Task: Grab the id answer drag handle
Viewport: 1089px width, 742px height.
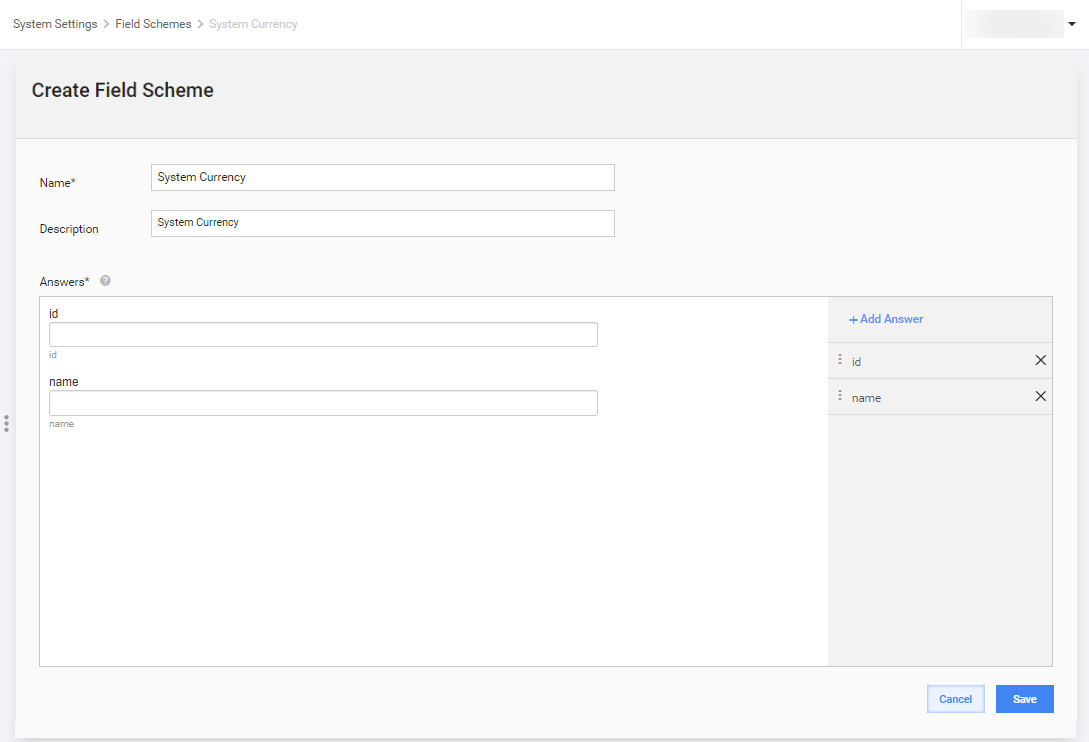Action: point(840,359)
